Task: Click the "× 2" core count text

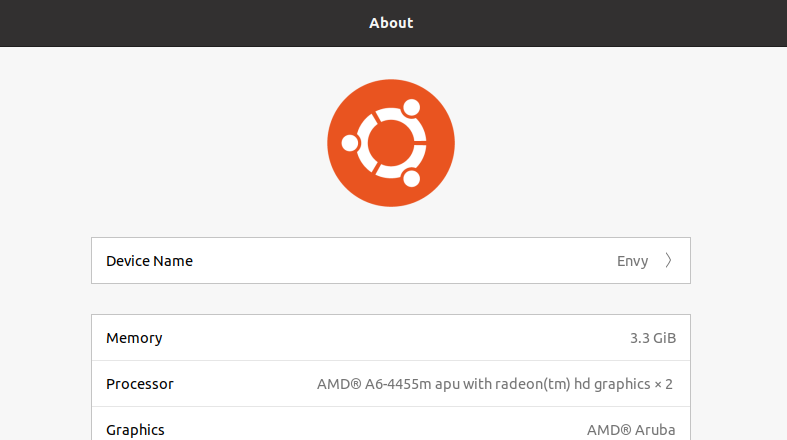Action: click(x=665, y=384)
